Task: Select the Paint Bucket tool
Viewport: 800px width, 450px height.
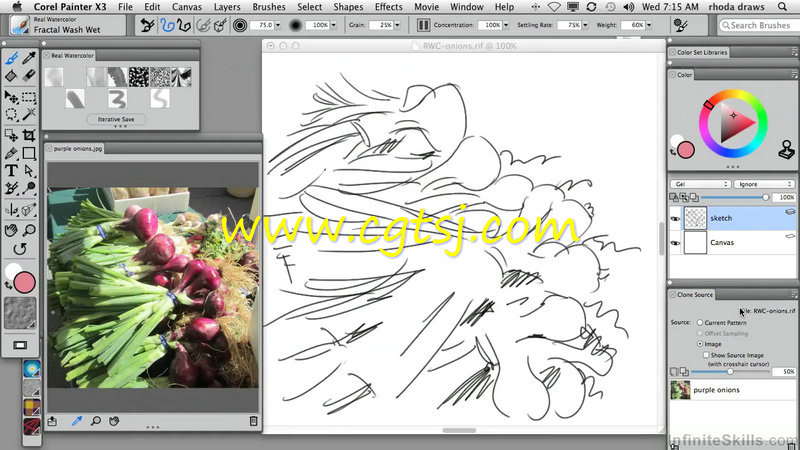Action: pyautogui.click(x=11, y=76)
